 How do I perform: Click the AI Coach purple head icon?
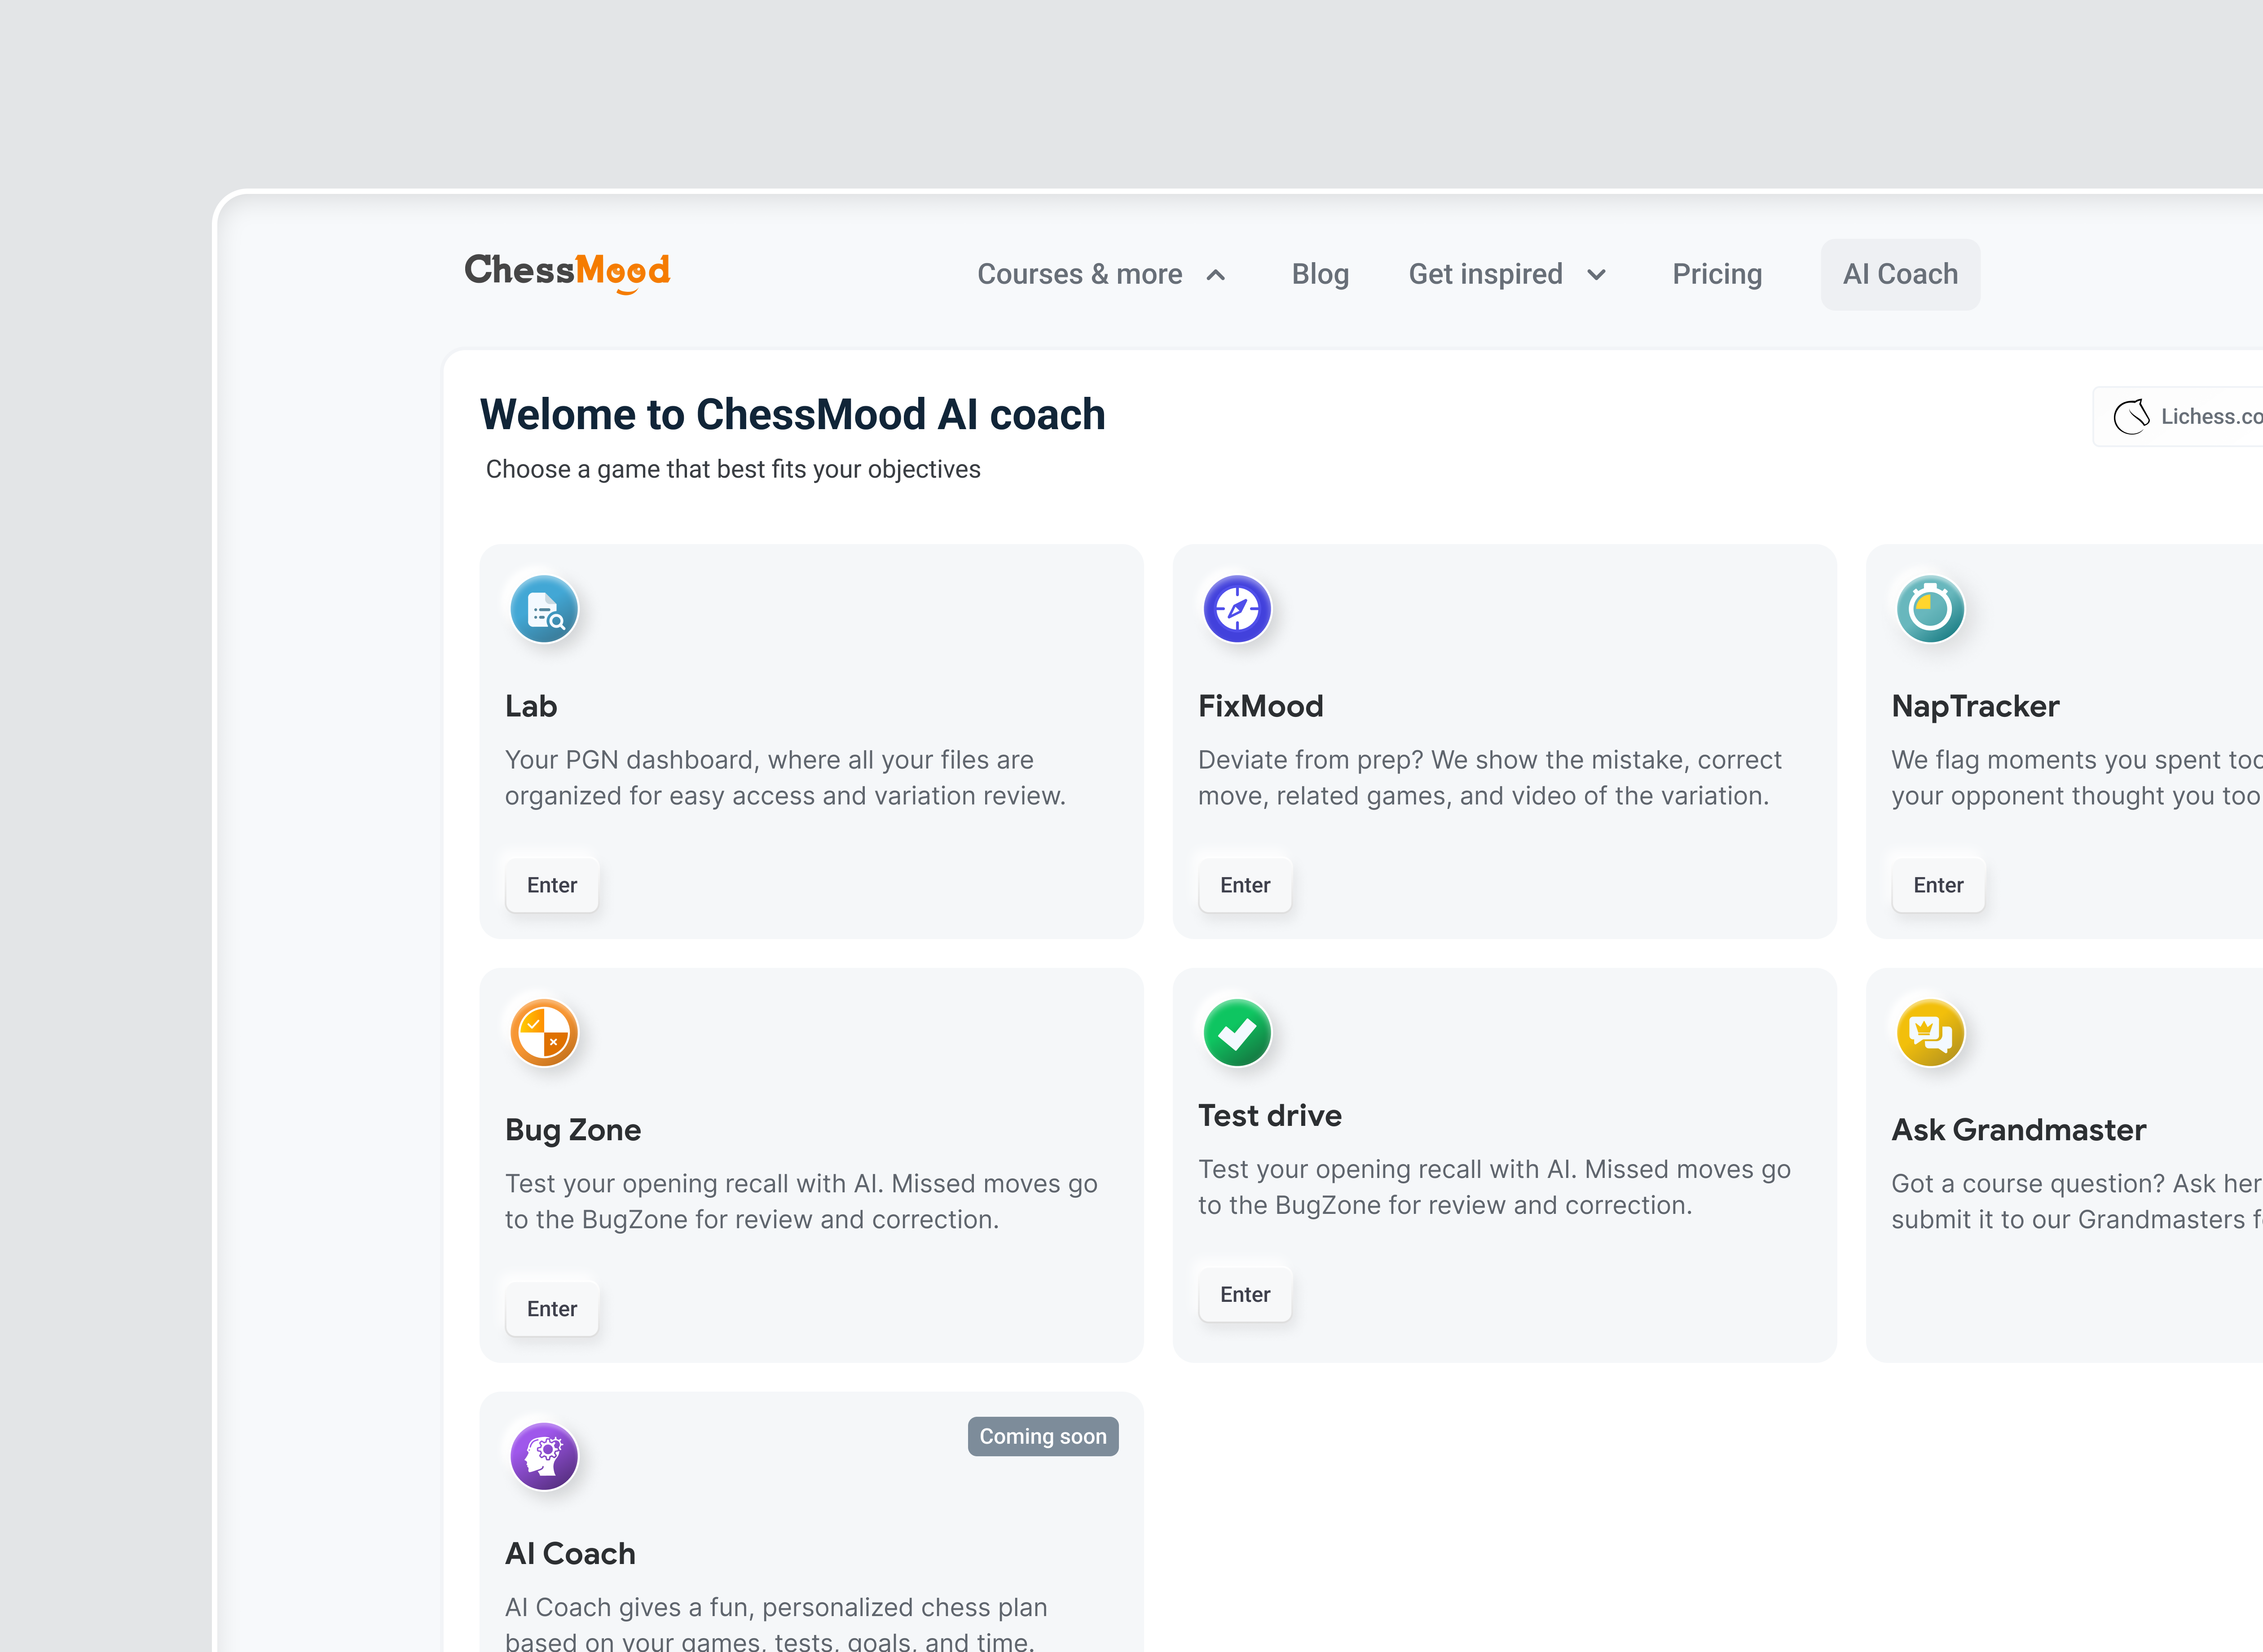coord(544,1457)
